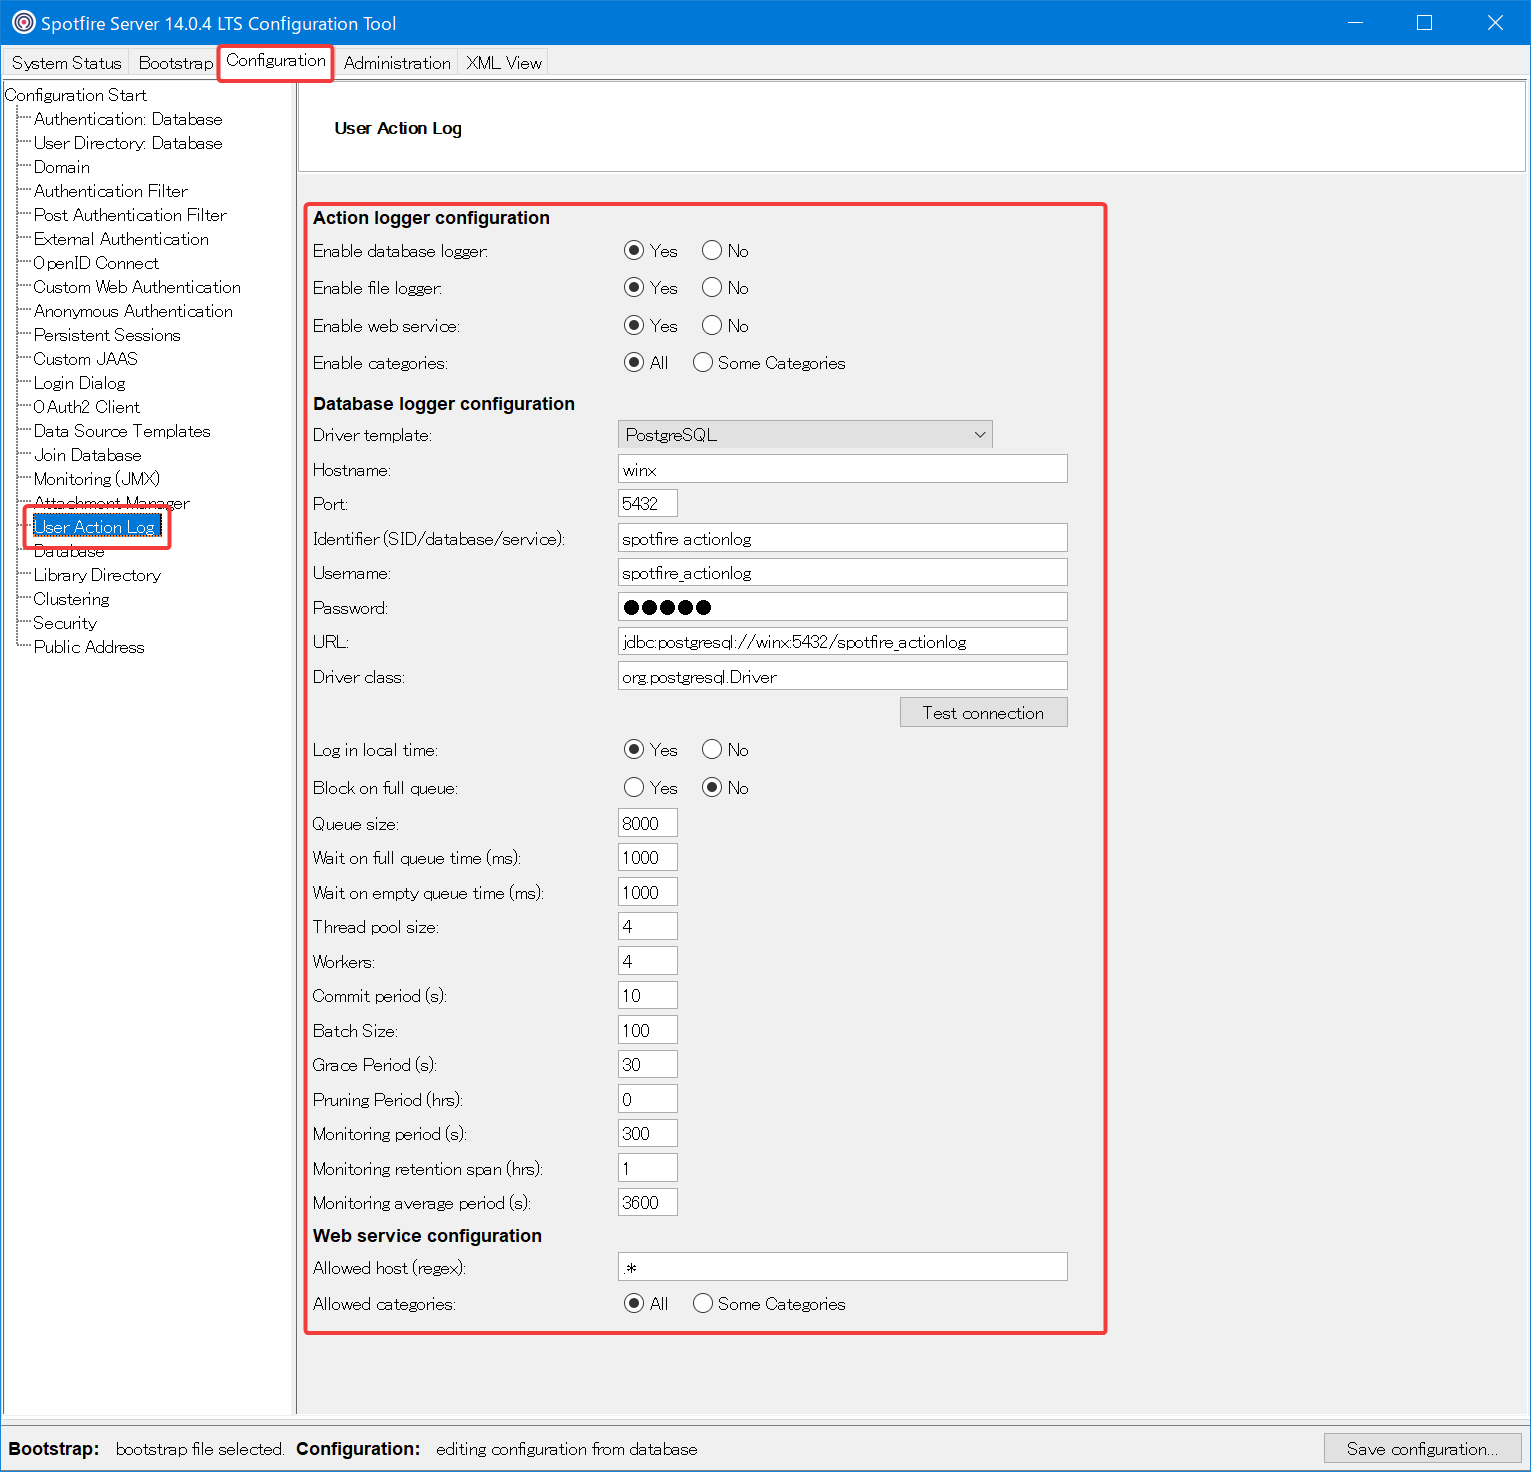Click the Driver class field
Viewport: 1531px width, 1472px height.
click(843, 676)
